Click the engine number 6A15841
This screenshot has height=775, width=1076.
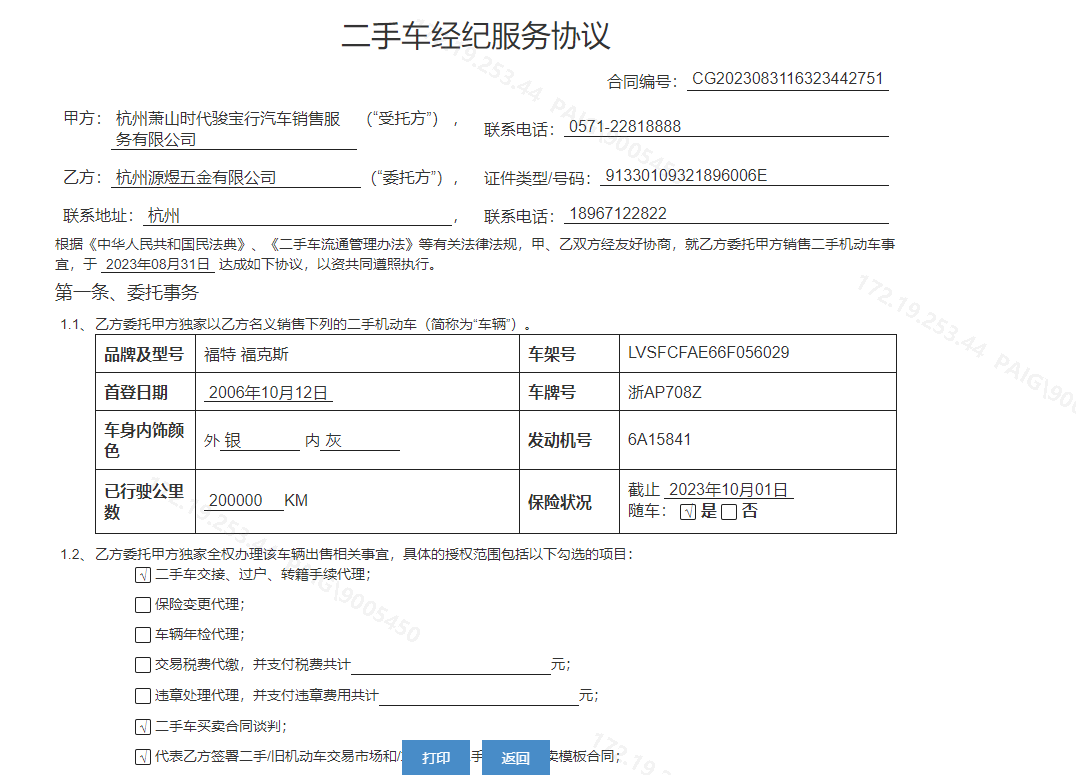(x=659, y=439)
